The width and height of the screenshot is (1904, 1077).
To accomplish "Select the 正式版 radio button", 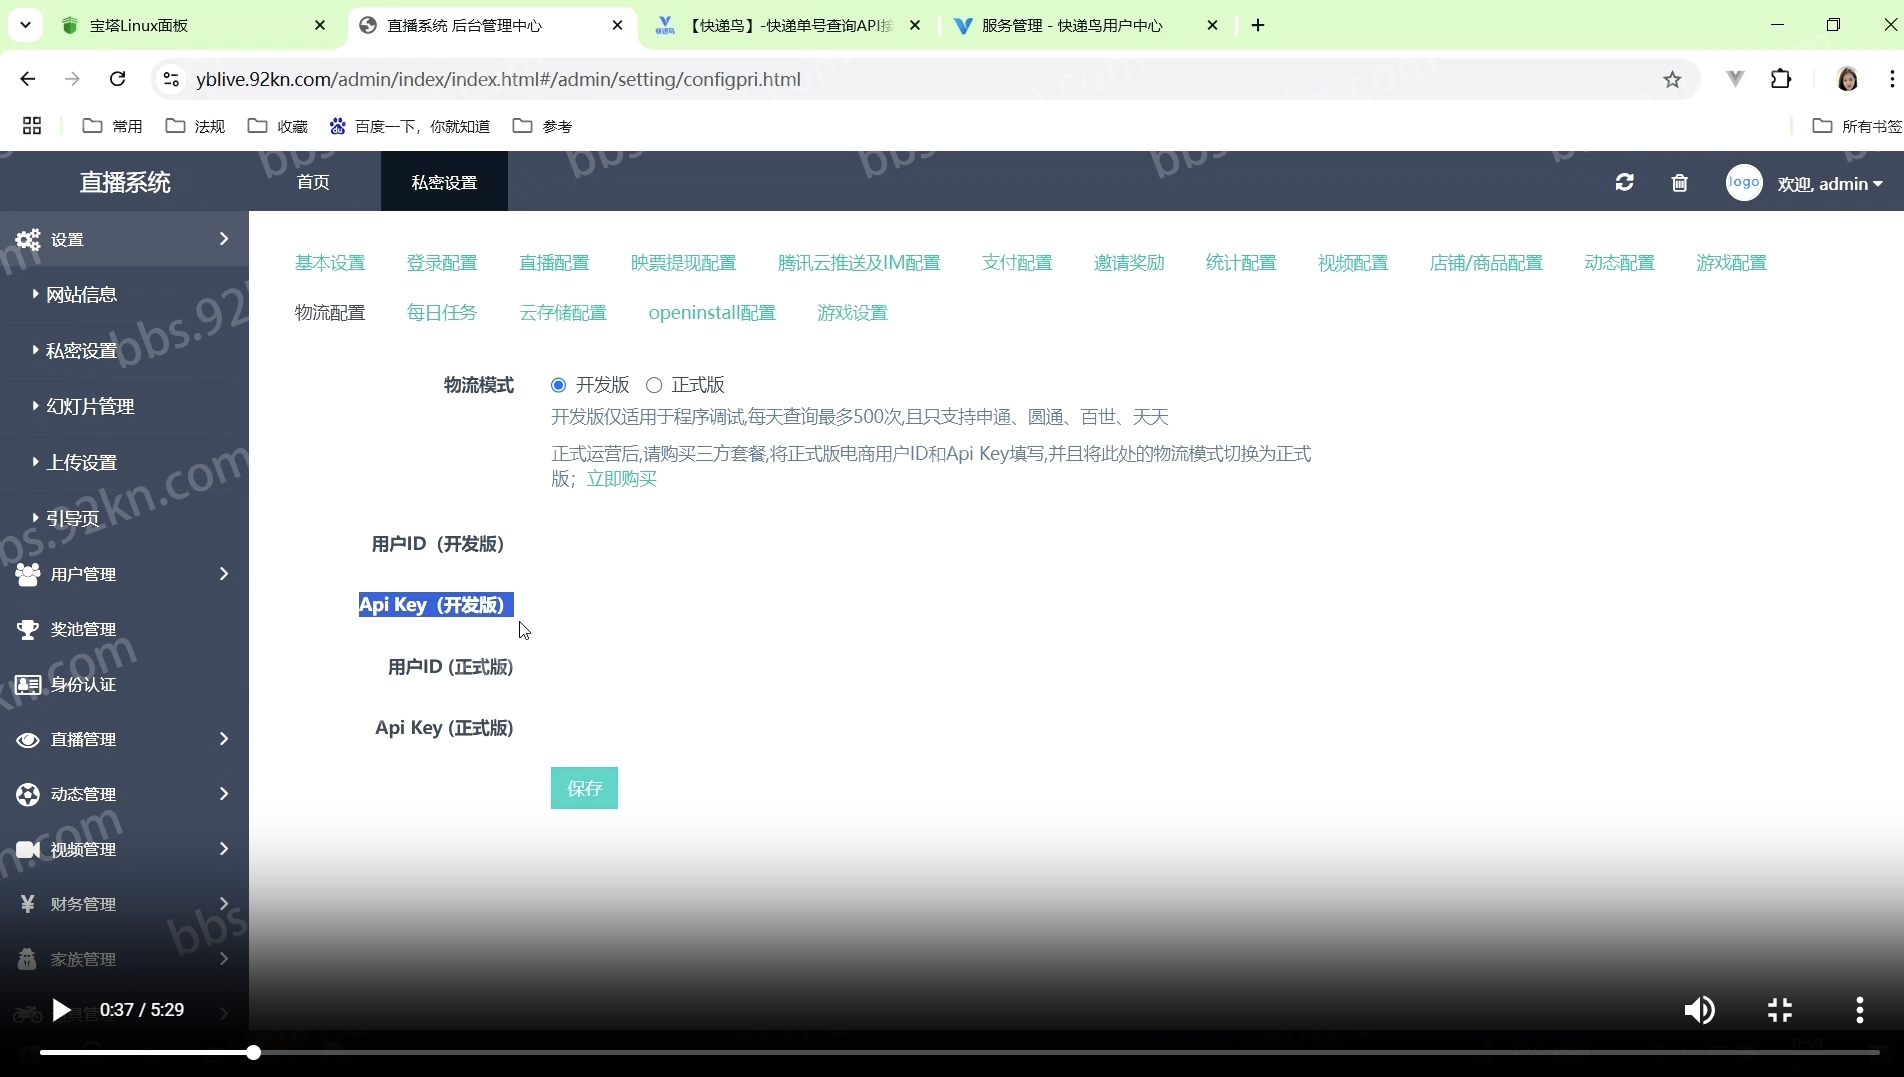I will [654, 385].
